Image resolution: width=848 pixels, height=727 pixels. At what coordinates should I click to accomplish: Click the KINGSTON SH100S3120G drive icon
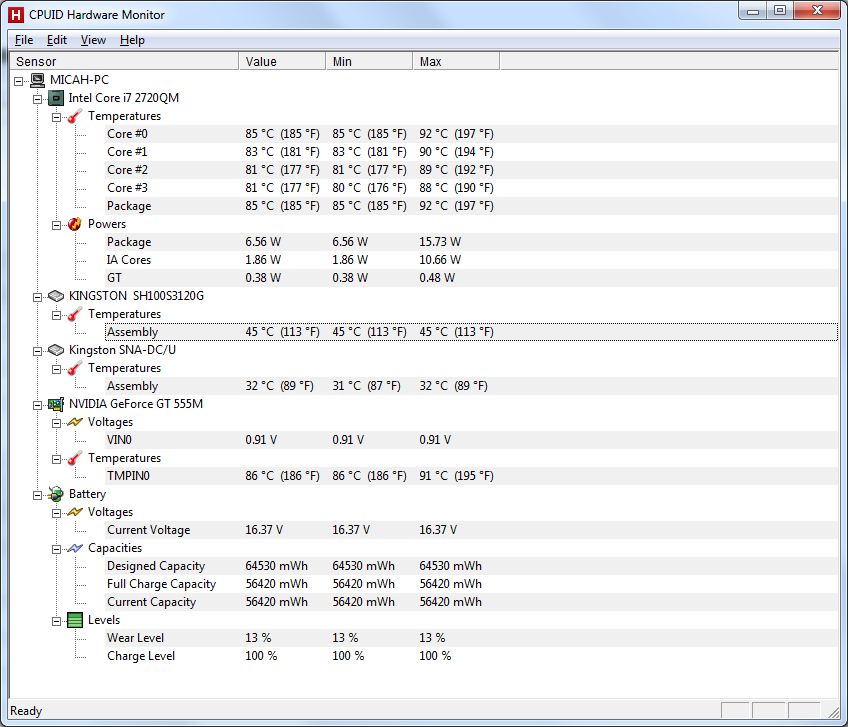click(56, 296)
